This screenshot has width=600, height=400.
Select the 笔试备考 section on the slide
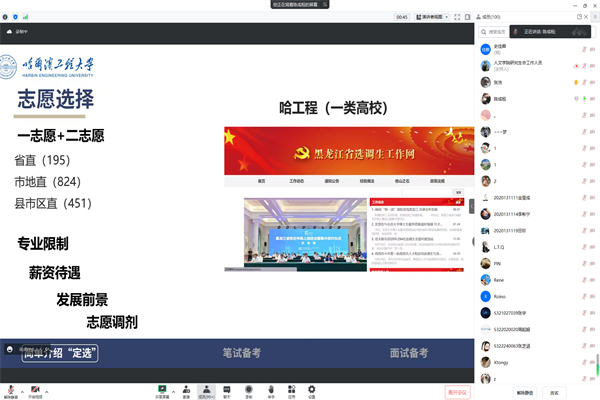241,353
